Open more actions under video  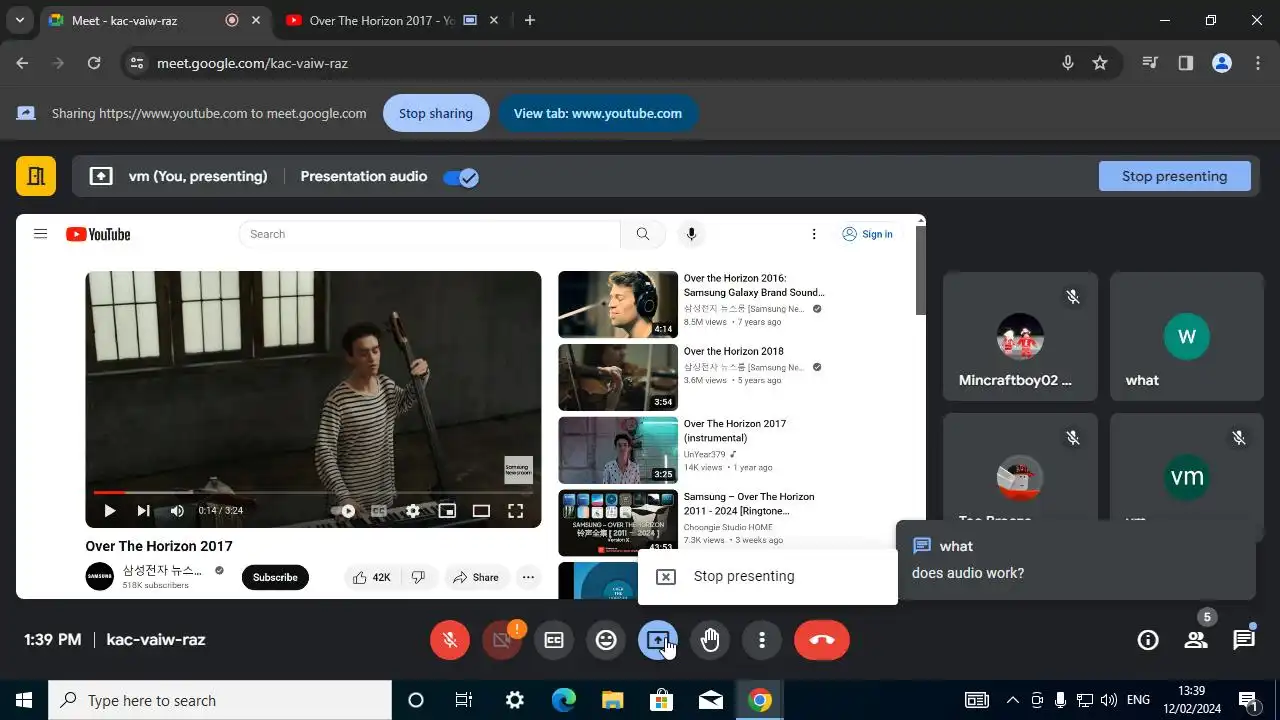528,577
